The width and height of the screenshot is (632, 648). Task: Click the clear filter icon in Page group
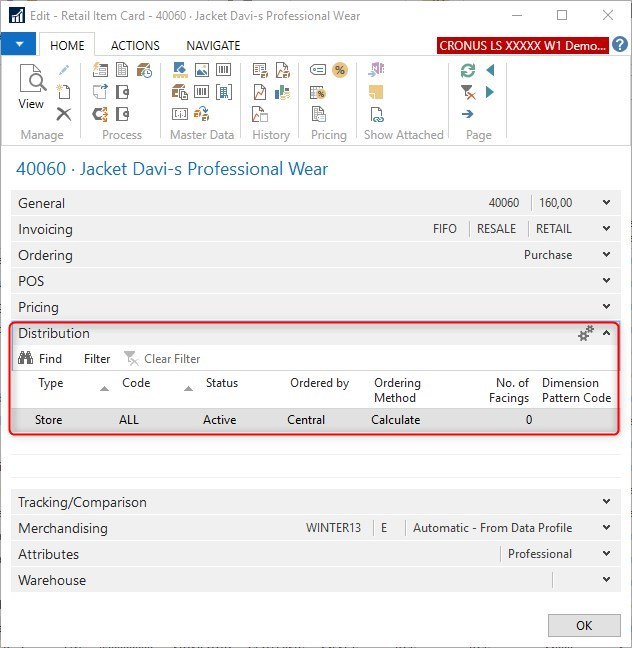tap(468, 92)
